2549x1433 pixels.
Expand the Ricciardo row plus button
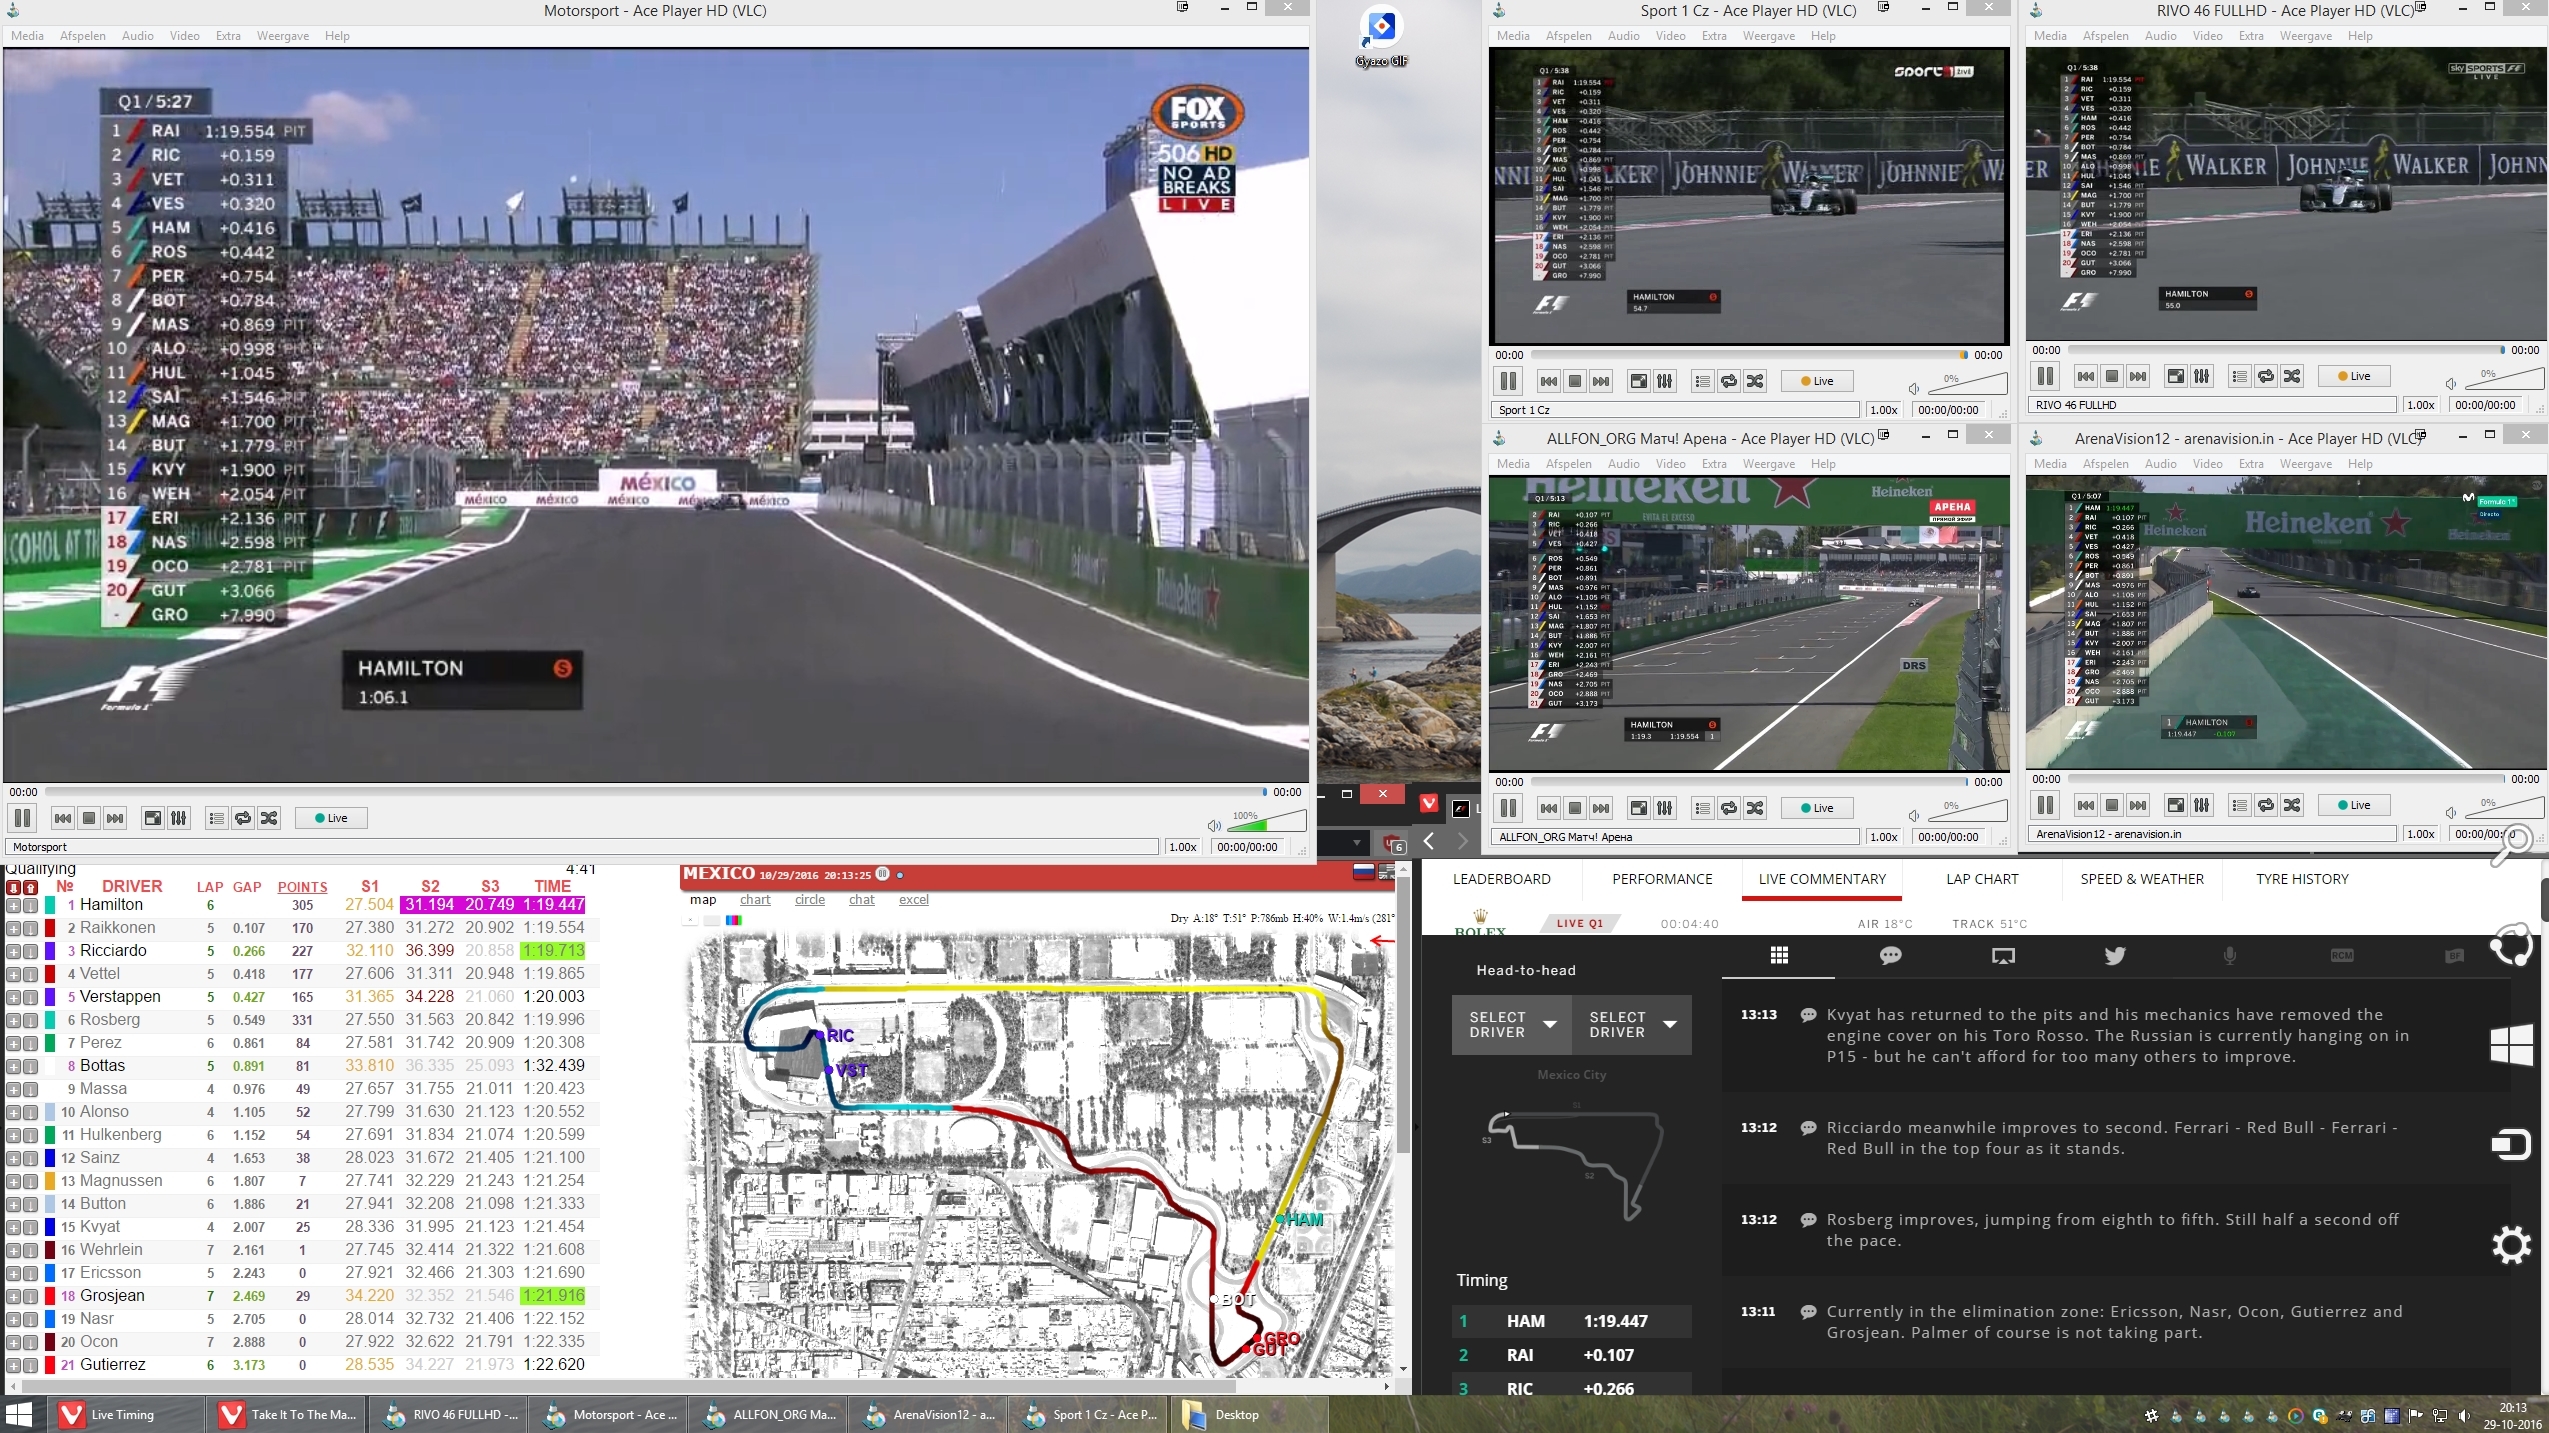pos(13,952)
